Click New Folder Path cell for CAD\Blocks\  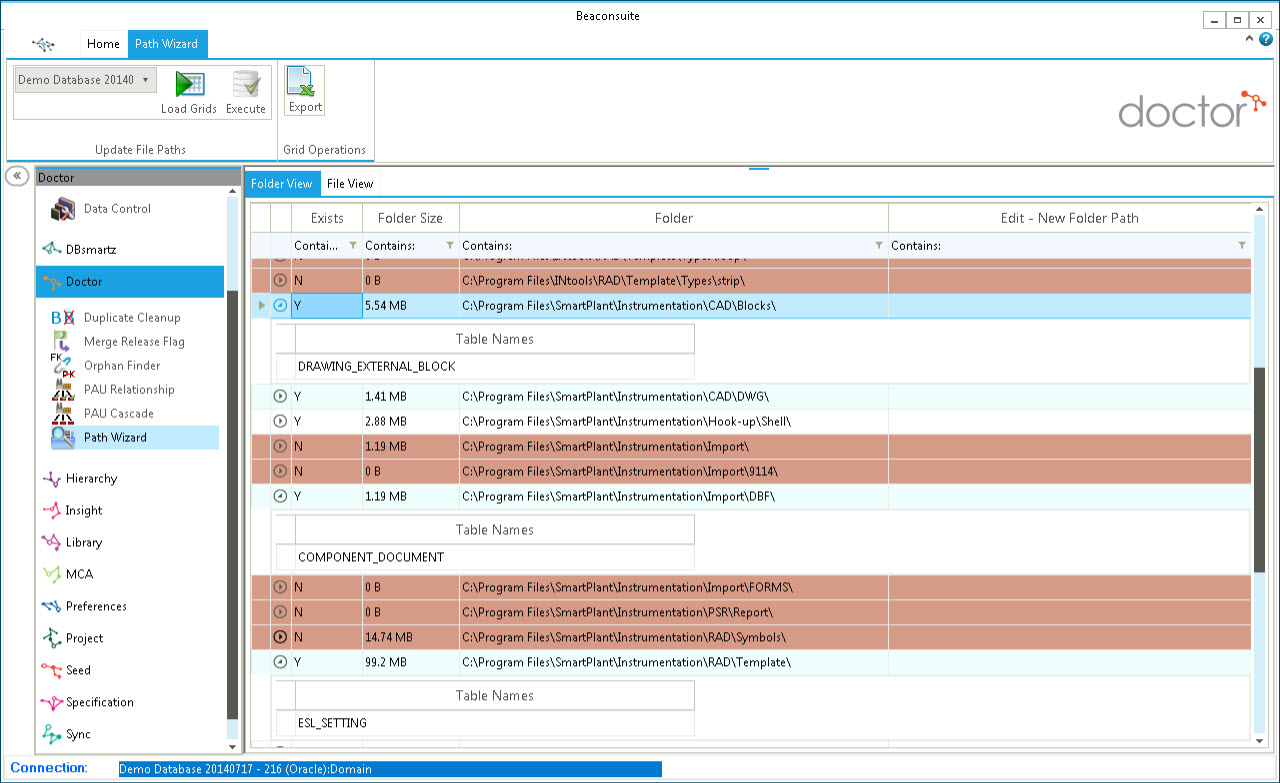coord(1070,306)
